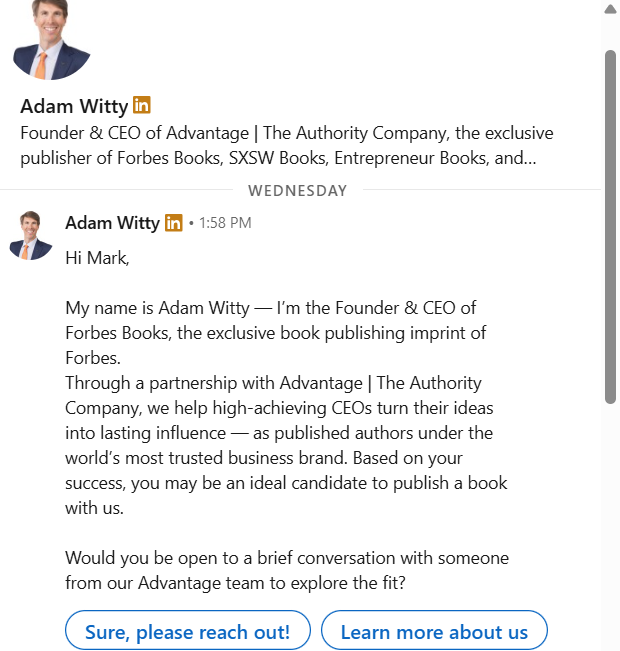Image resolution: width=620 pixels, height=651 pixels.
Task: Click the WEDNESDAY date divider
Action: click(298, 190)
